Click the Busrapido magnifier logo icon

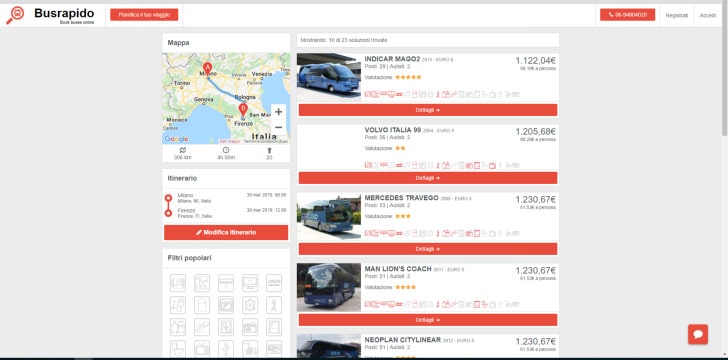click(x=14, y=15)
